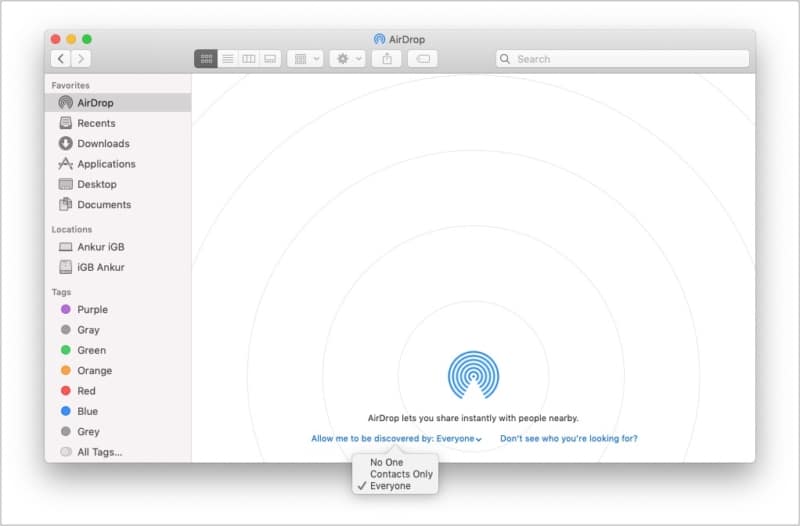Open Applications folder in the sidebar
The width and height of the screenshot is (800, 526).
(106, 164)
